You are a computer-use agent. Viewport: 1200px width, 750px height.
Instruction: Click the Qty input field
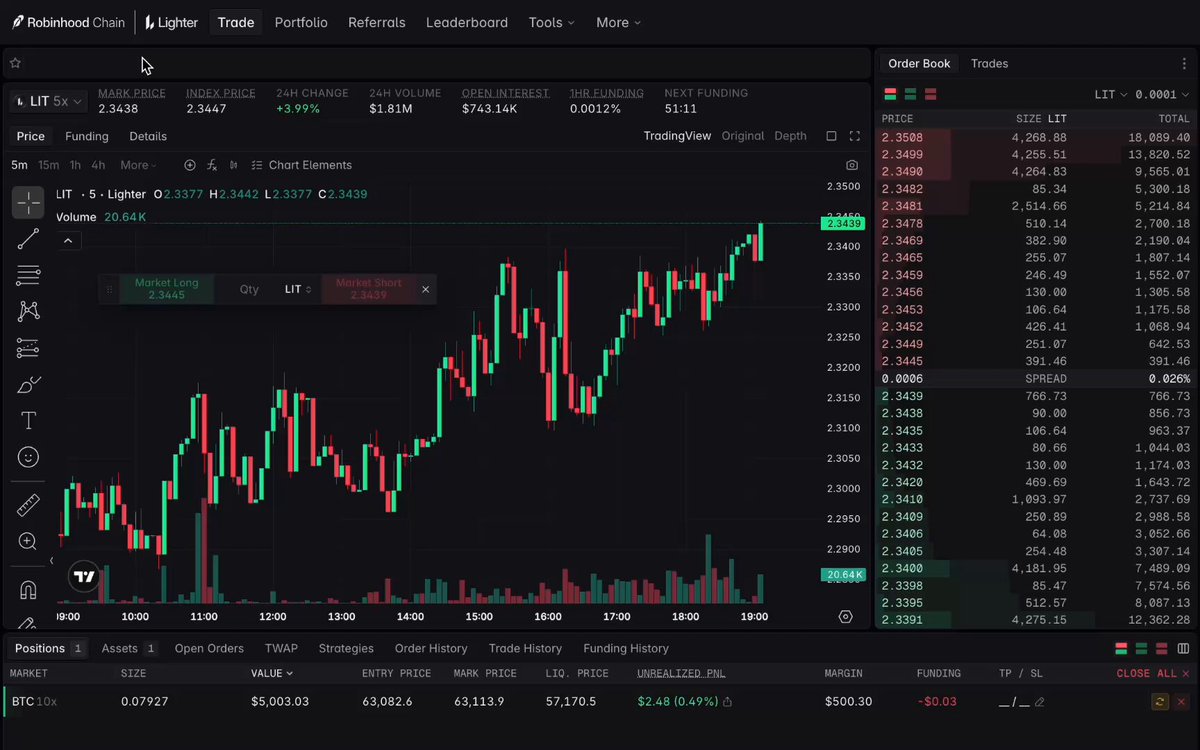coord(249,289)
